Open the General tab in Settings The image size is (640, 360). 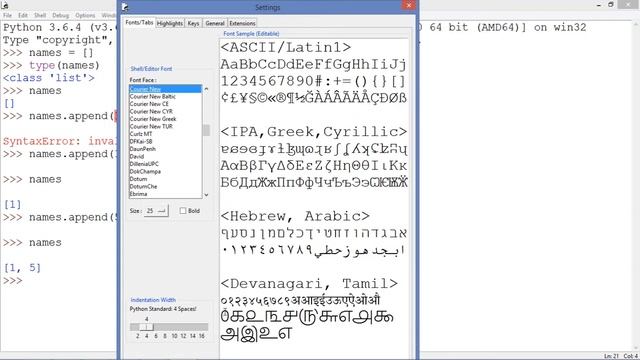point(215,23)
